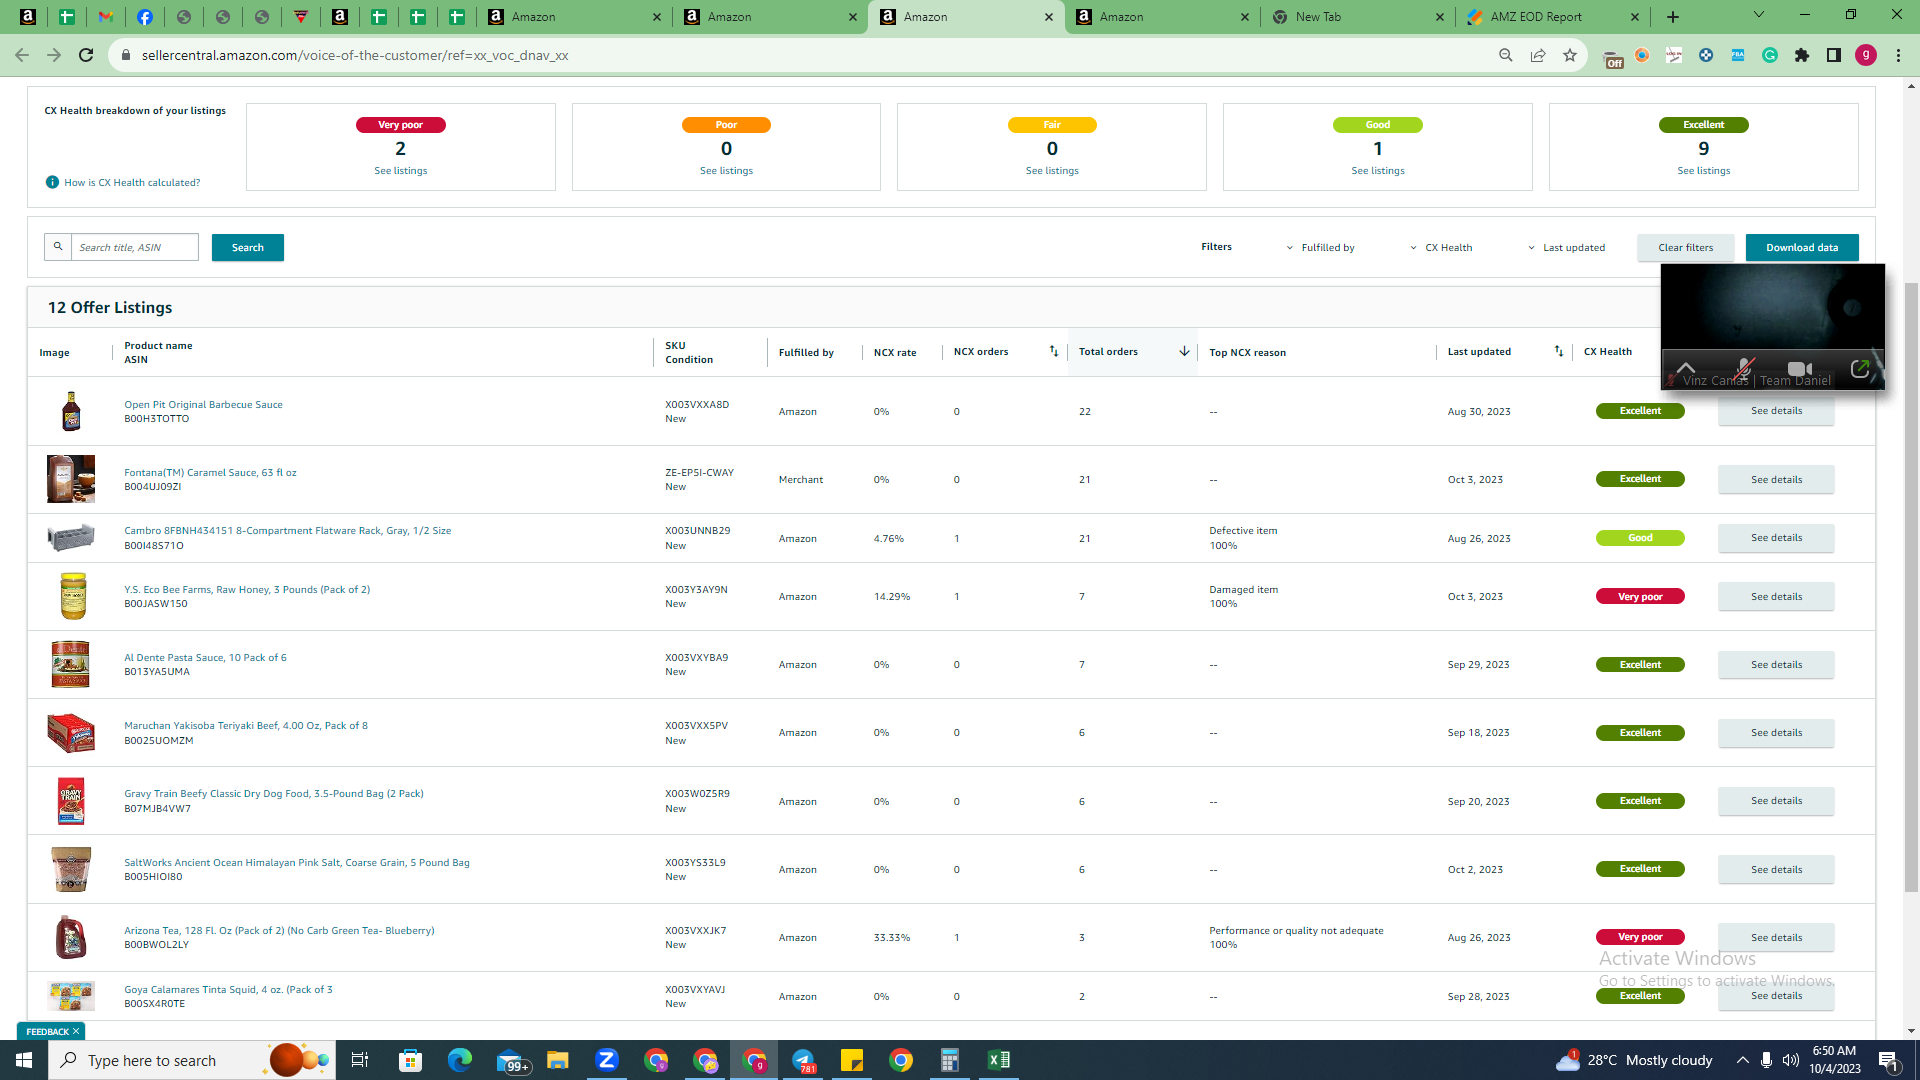Close the Feedback tab
This screenshot has height=1080, width=1920.
(76, 1031)
